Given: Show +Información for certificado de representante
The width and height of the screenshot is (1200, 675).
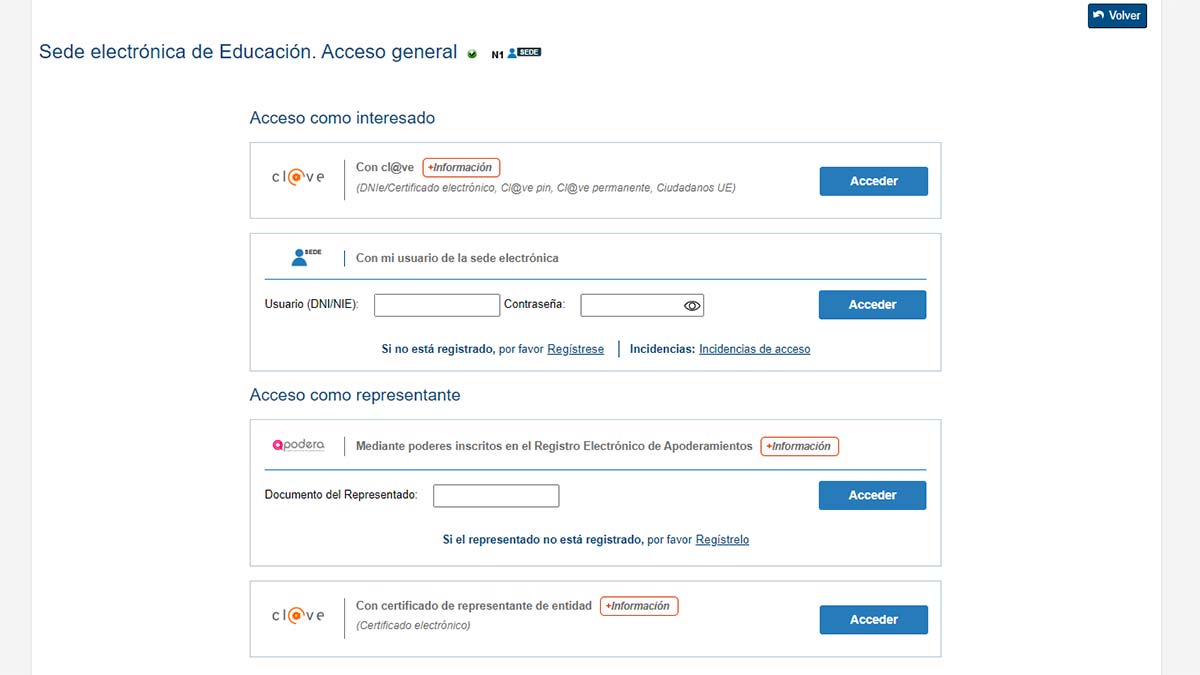Looking at the screenshot, I should pyautogui.click(x=639, y=606).
